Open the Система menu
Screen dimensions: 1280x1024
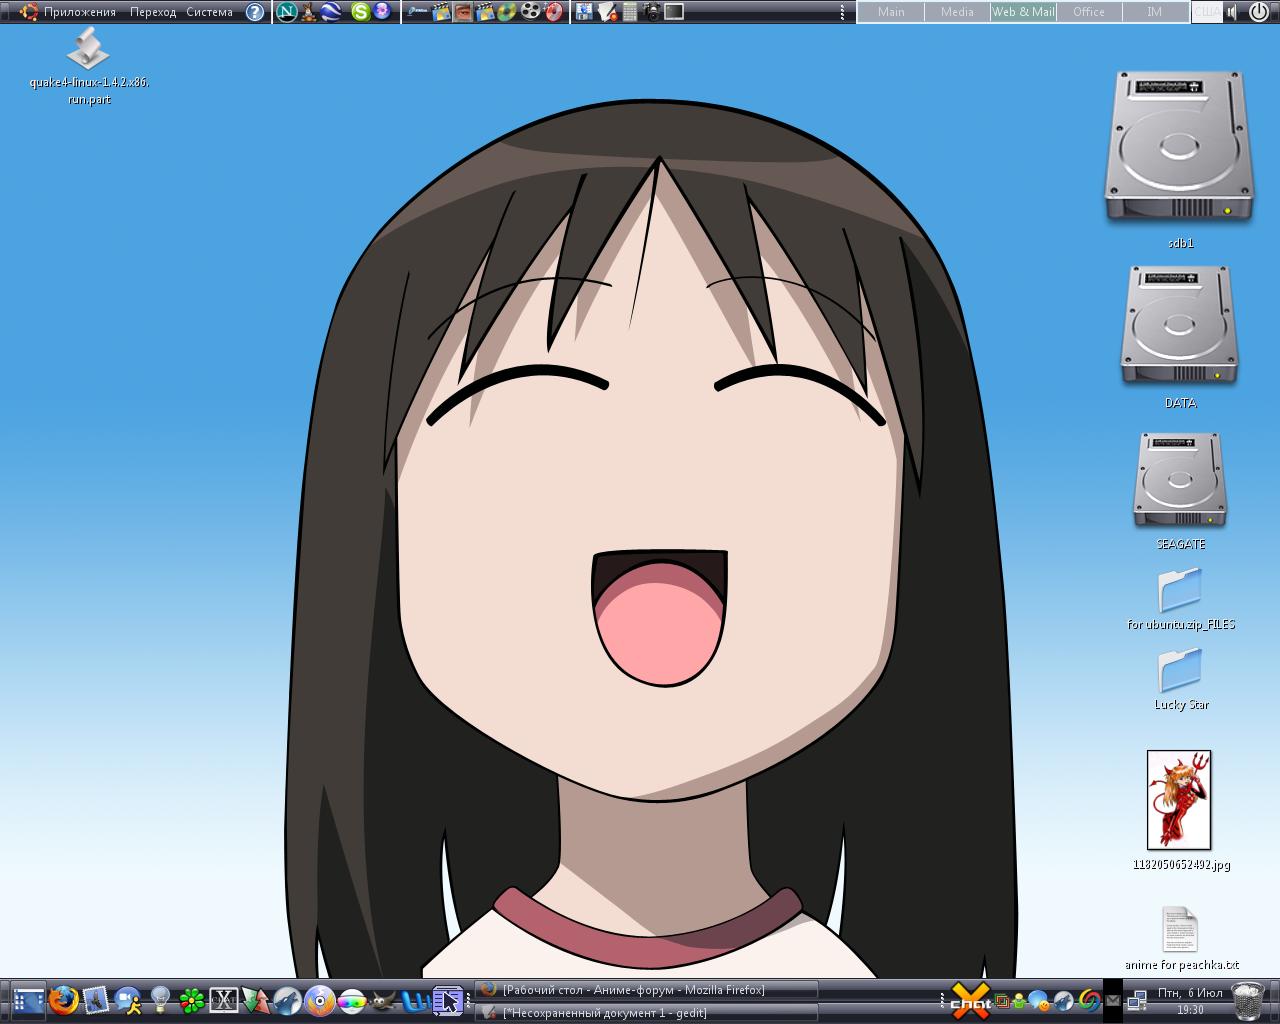(209, 12)
